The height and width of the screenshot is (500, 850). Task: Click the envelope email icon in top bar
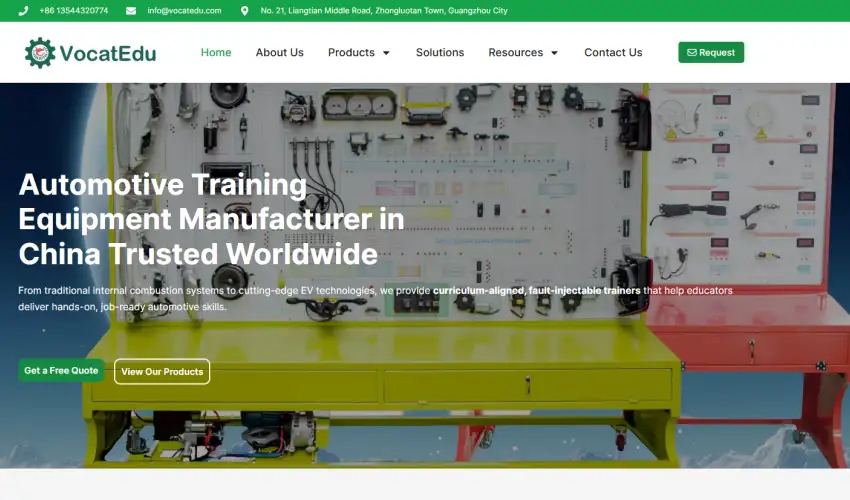(131, 11)
